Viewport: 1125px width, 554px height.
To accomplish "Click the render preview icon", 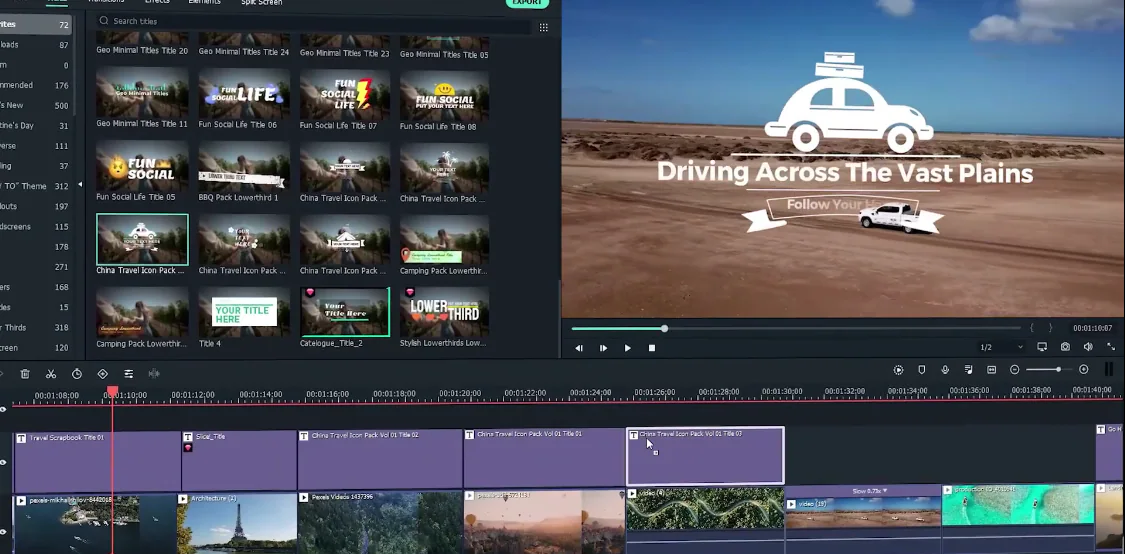I will pos(898,370).
